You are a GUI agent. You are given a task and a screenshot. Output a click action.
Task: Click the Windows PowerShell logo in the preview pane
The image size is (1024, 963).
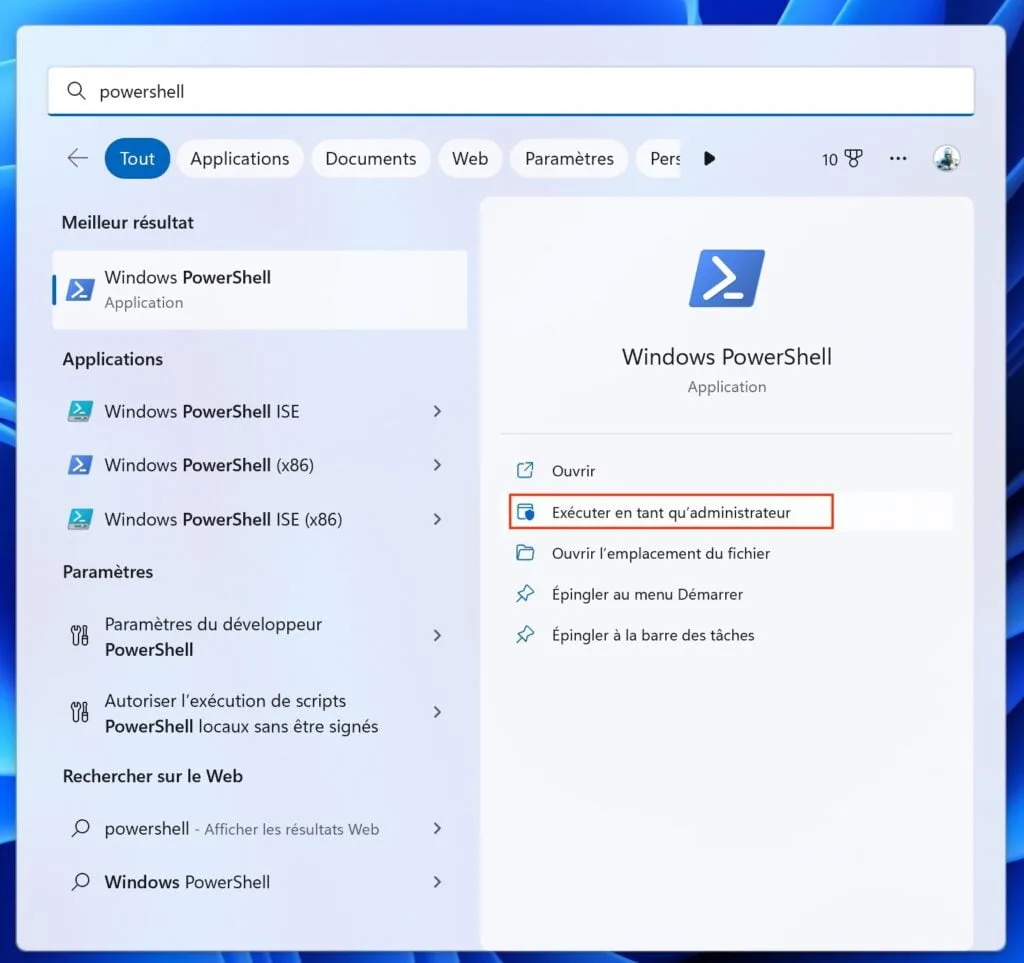click(x=726, y=279)
